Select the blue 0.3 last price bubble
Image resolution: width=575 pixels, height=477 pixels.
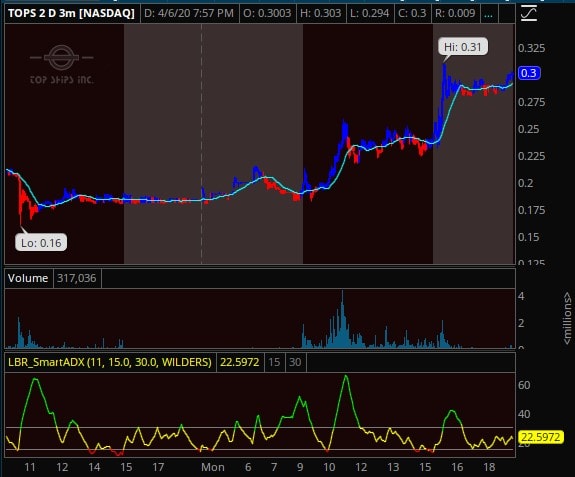pyautogui.click(x=529, y=73)
